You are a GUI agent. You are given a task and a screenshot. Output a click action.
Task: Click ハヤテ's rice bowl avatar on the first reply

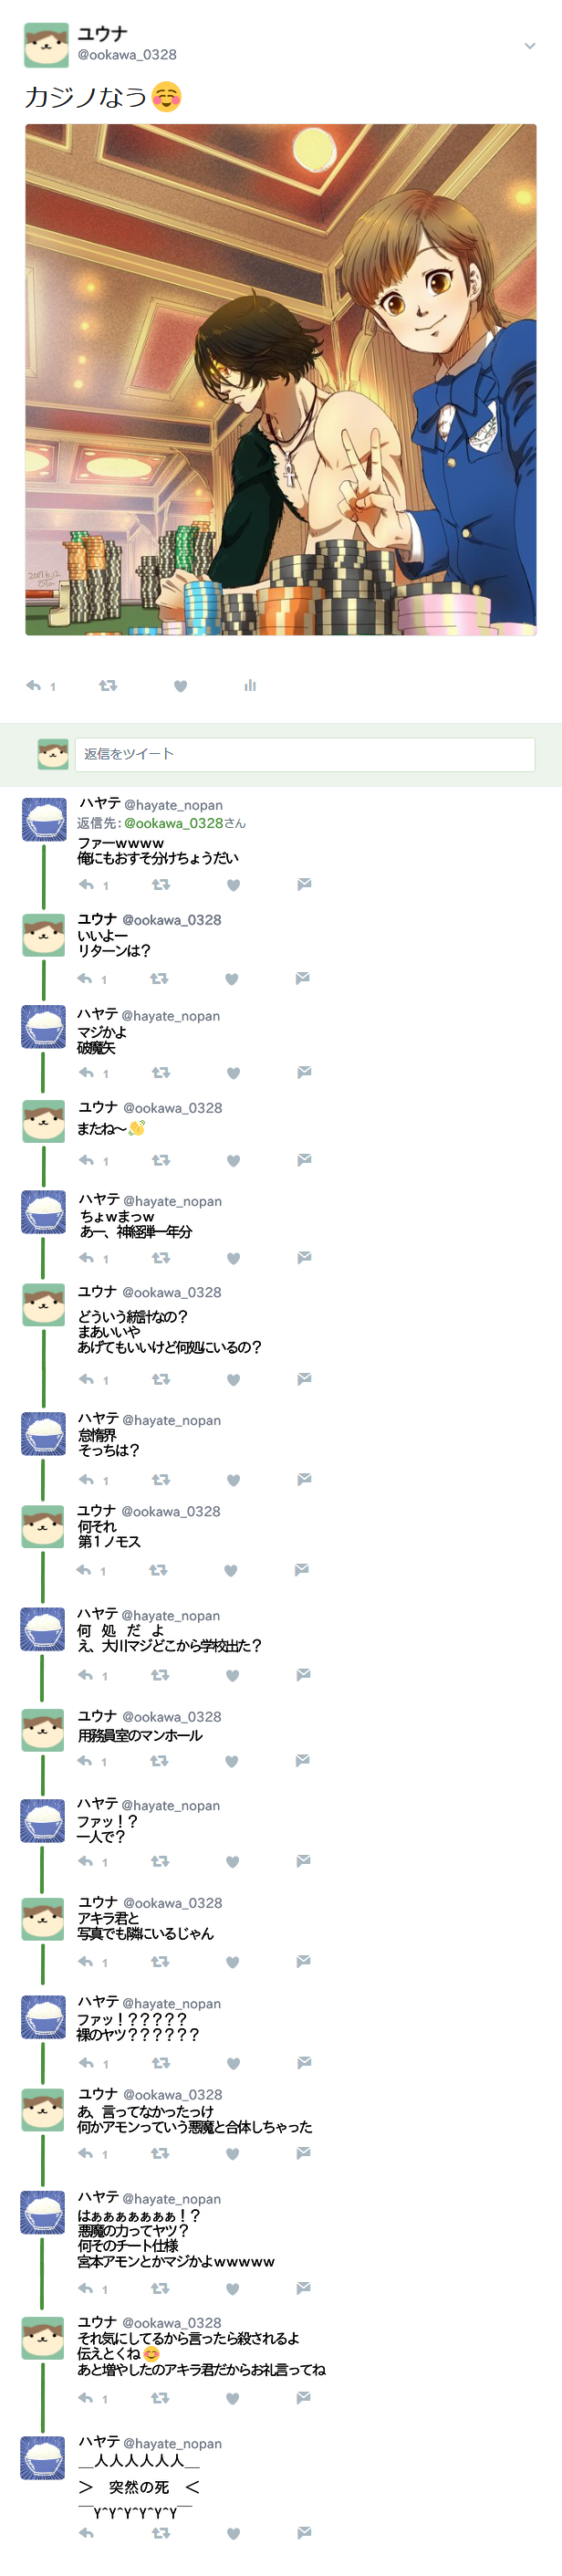[44, 820]
